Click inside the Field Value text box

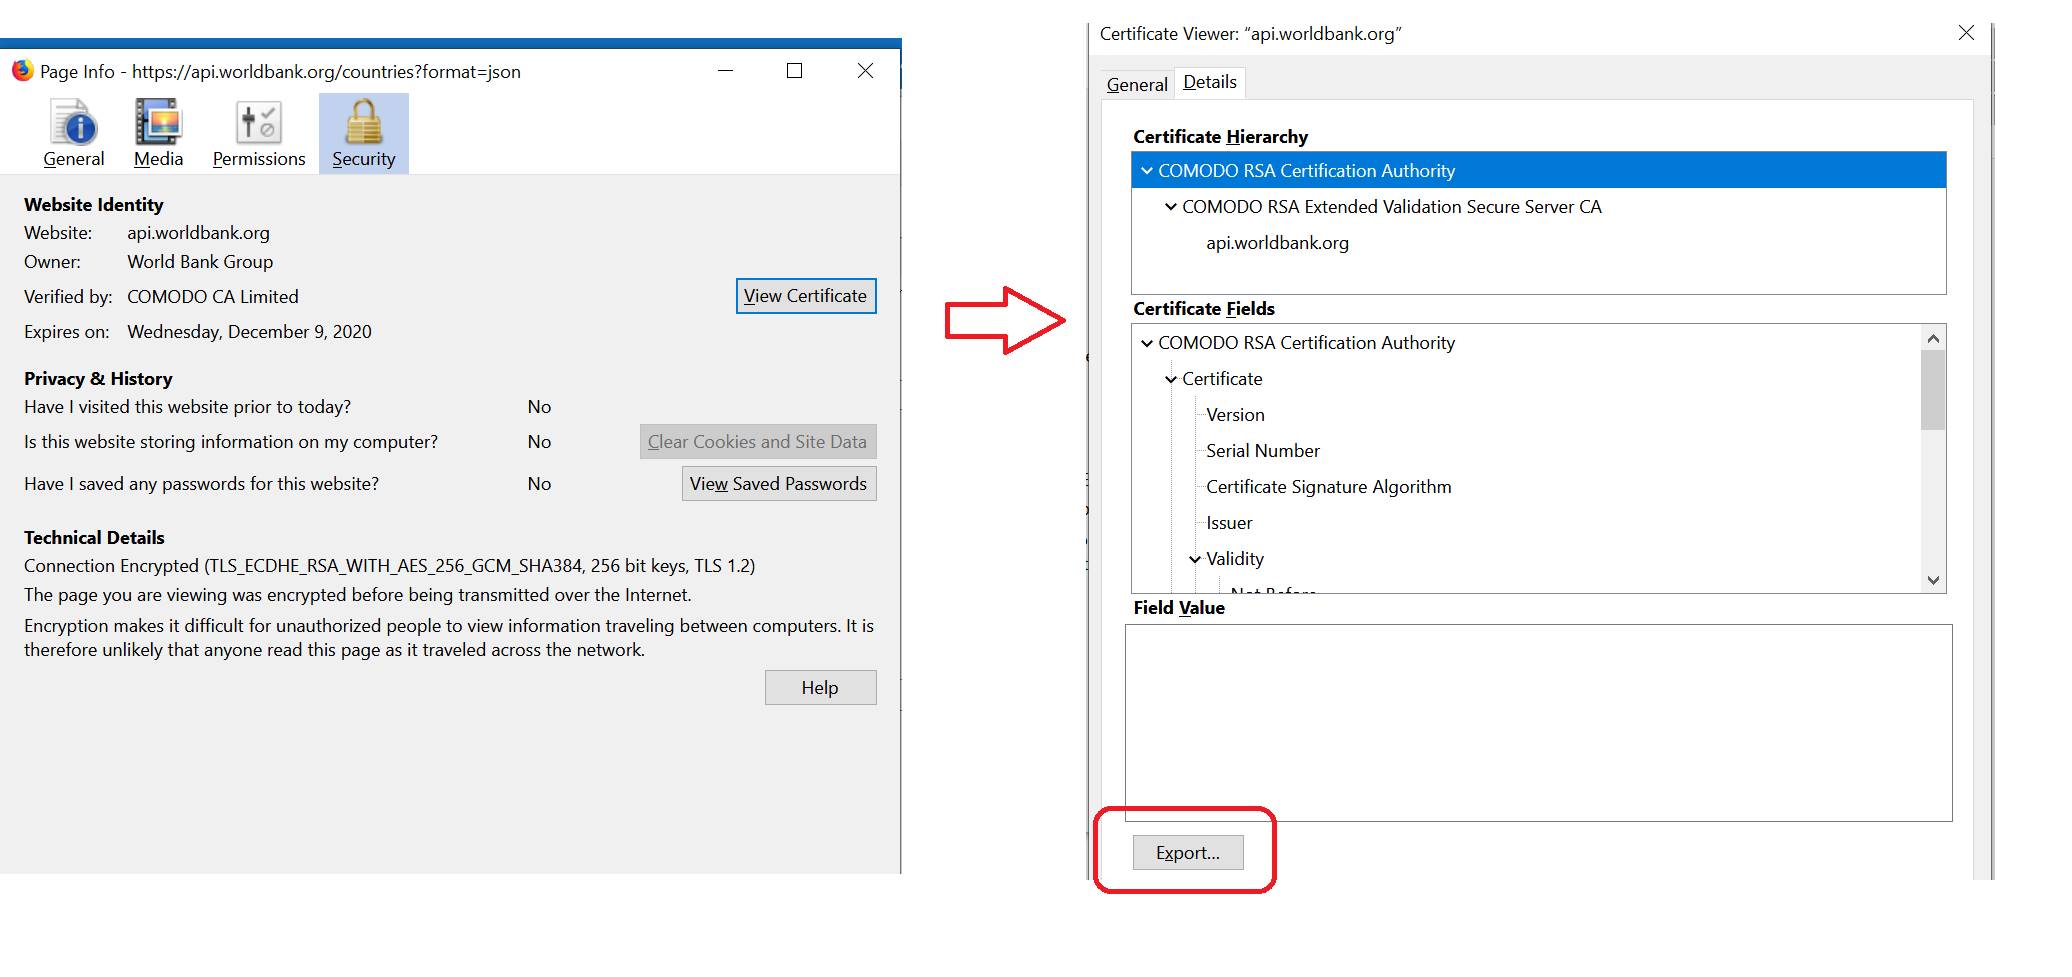tap(1539, 723)
